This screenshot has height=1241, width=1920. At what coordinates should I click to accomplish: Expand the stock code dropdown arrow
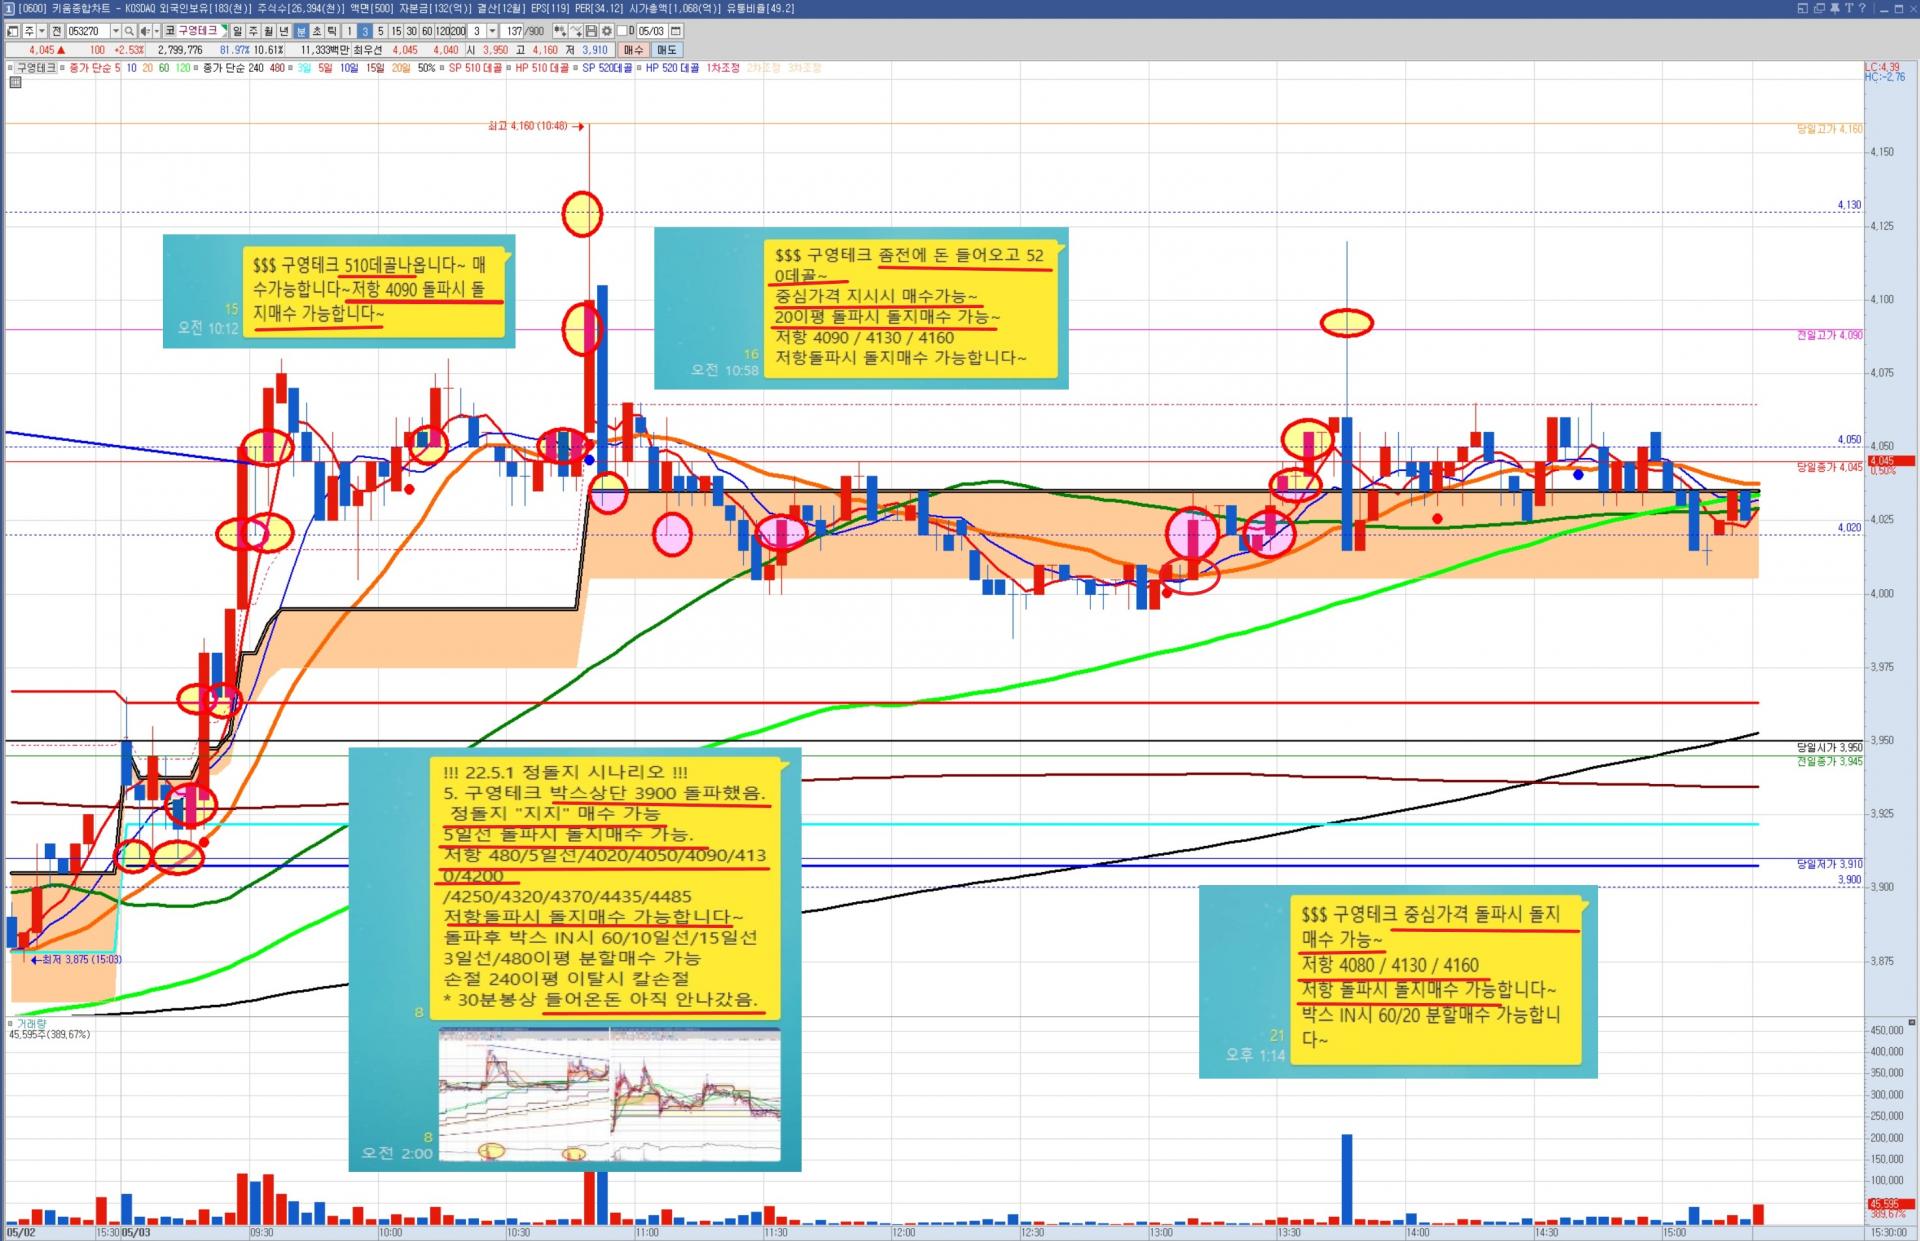(116, 31)
